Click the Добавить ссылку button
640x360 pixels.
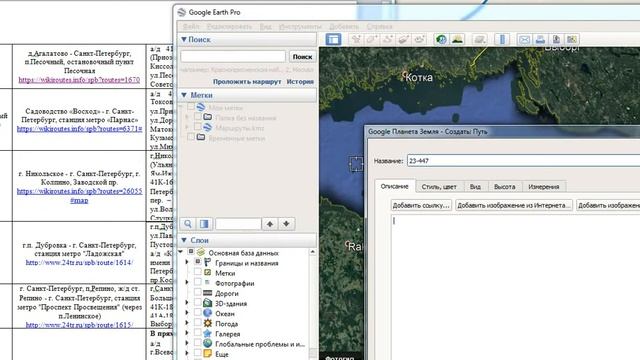(x=421, y=205)
